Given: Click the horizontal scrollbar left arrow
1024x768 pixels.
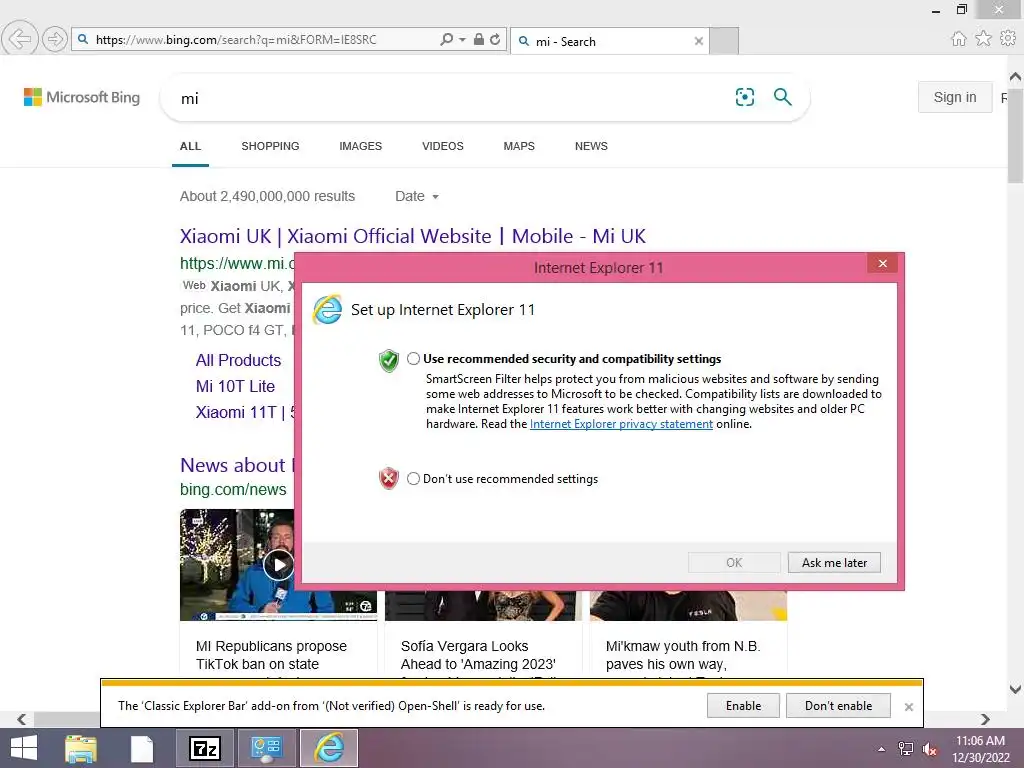Looking at the screenshot, I should click(x=22, y=719).
